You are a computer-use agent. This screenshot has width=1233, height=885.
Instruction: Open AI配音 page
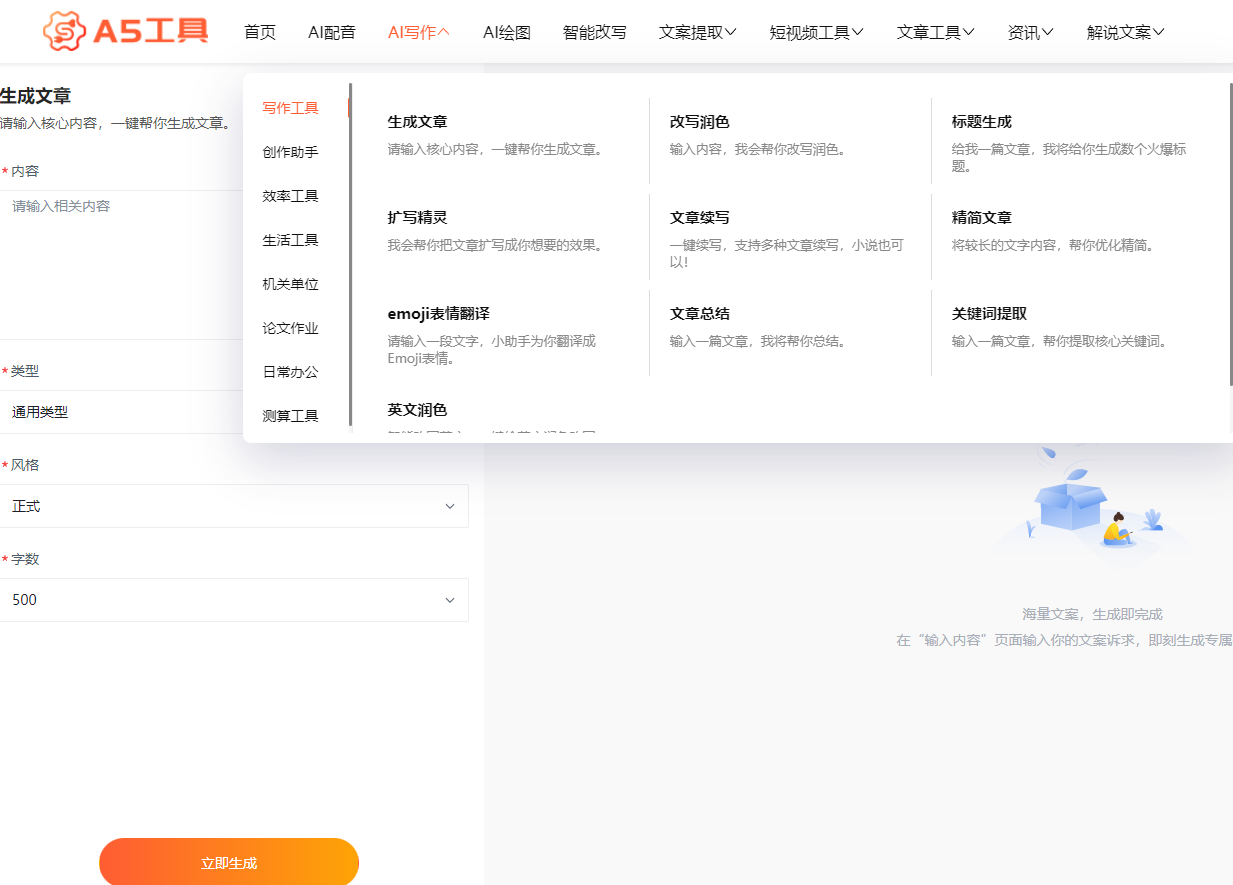click(332, 32)
